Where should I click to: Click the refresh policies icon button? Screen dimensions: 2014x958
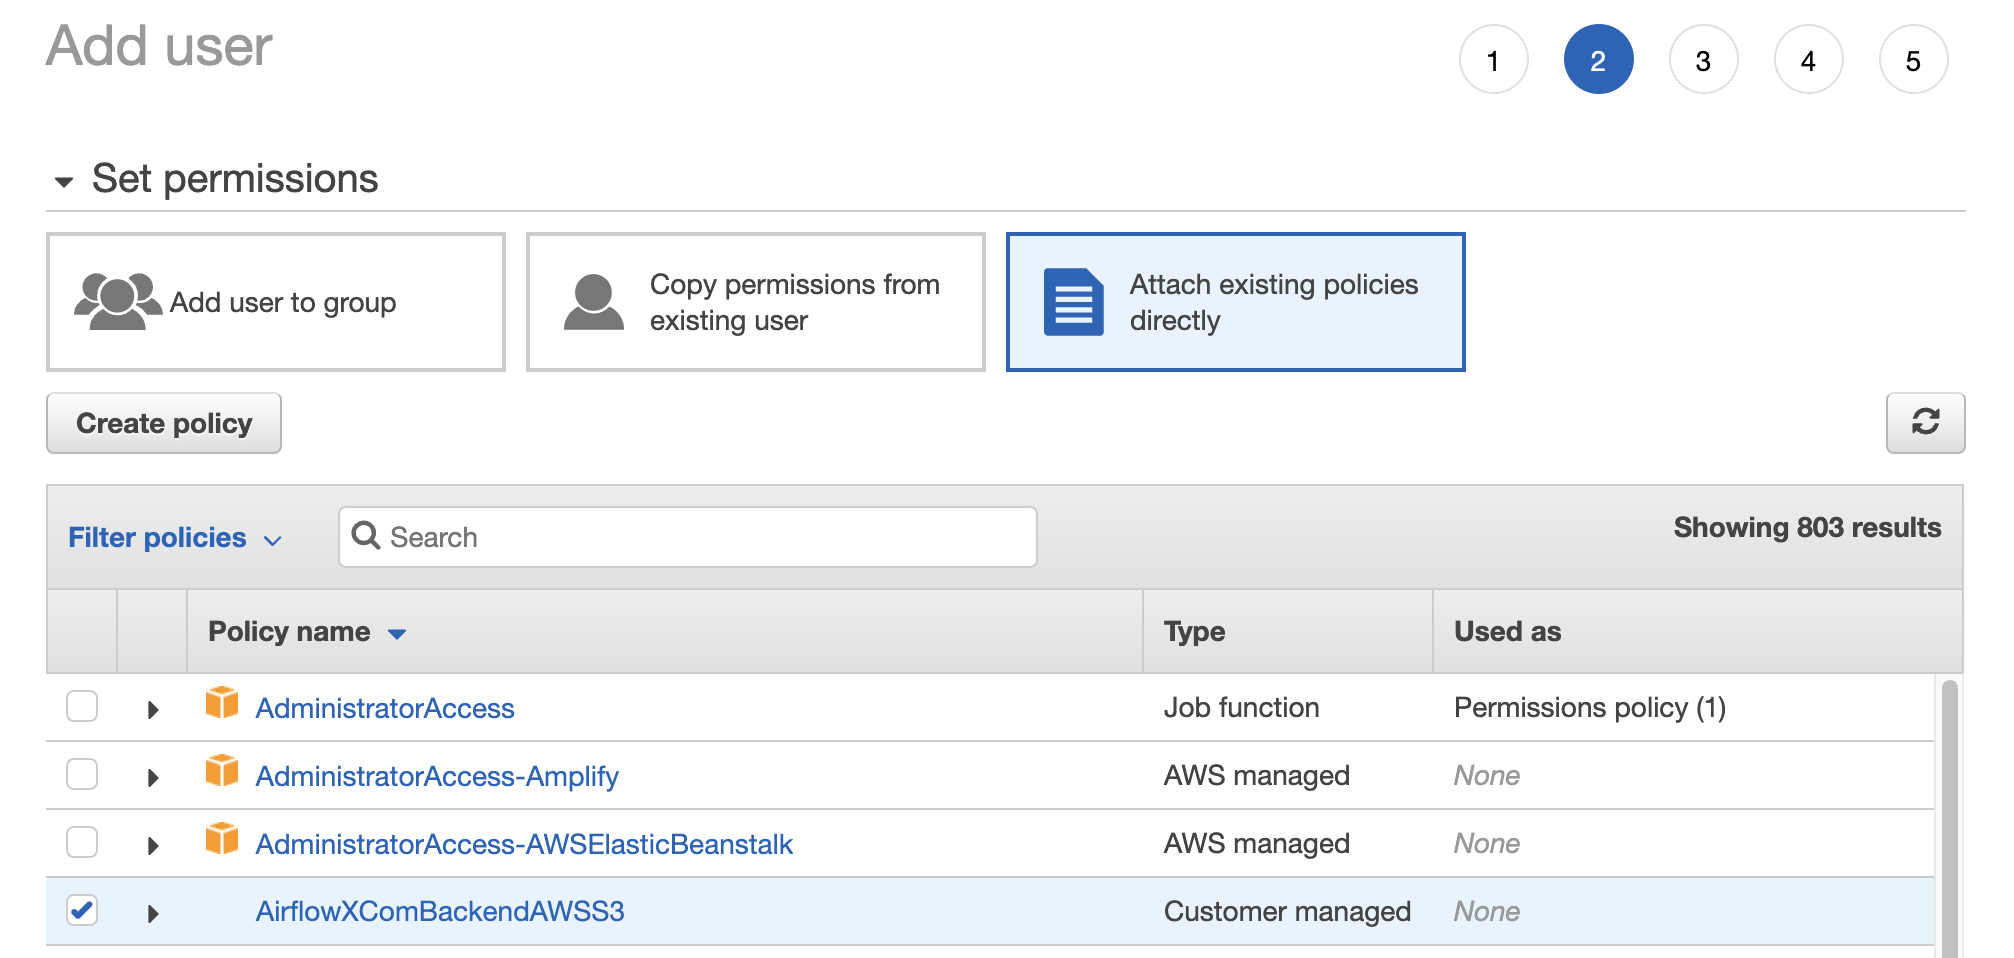click(1924, 423)
